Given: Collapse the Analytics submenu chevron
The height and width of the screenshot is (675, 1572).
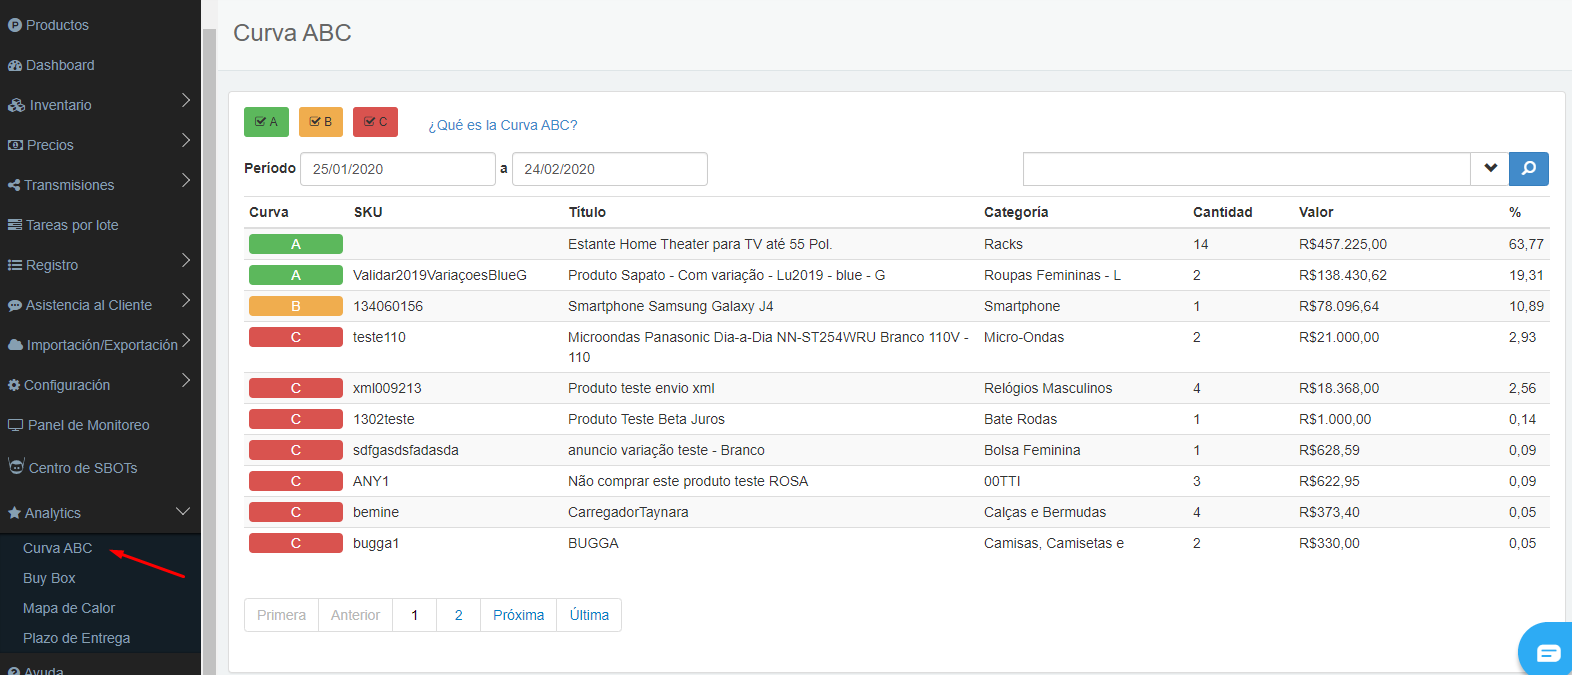Looking at the screenshot, I should pyautogui.click(x=183, y=511).
